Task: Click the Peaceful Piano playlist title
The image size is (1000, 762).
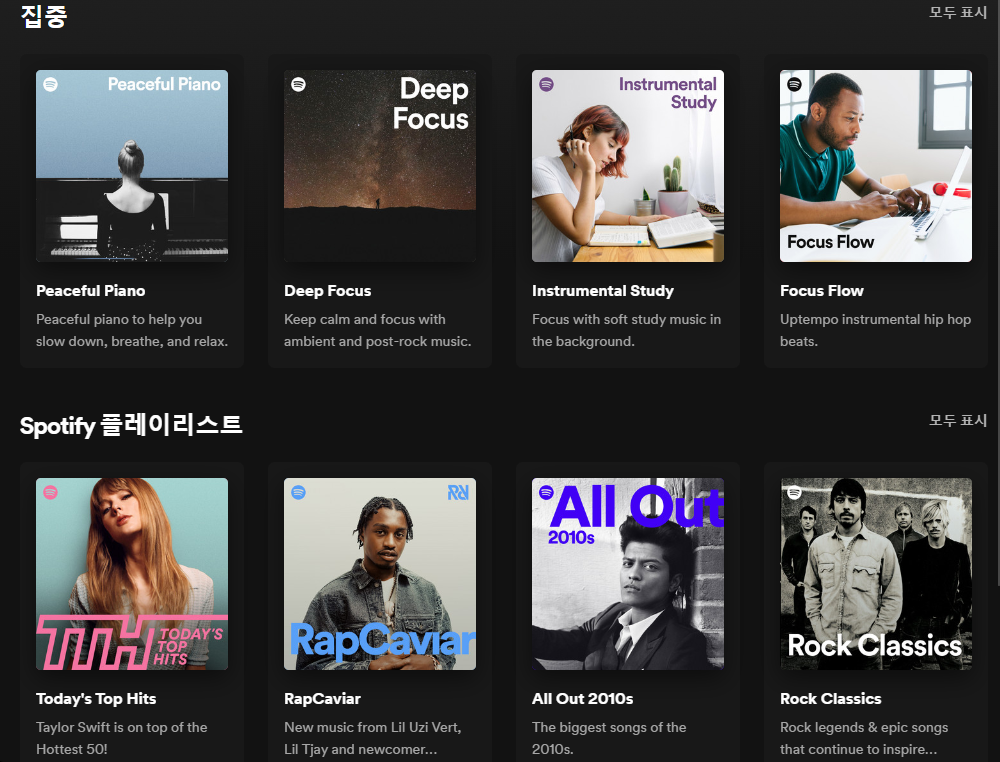Action: coord(91,291)
